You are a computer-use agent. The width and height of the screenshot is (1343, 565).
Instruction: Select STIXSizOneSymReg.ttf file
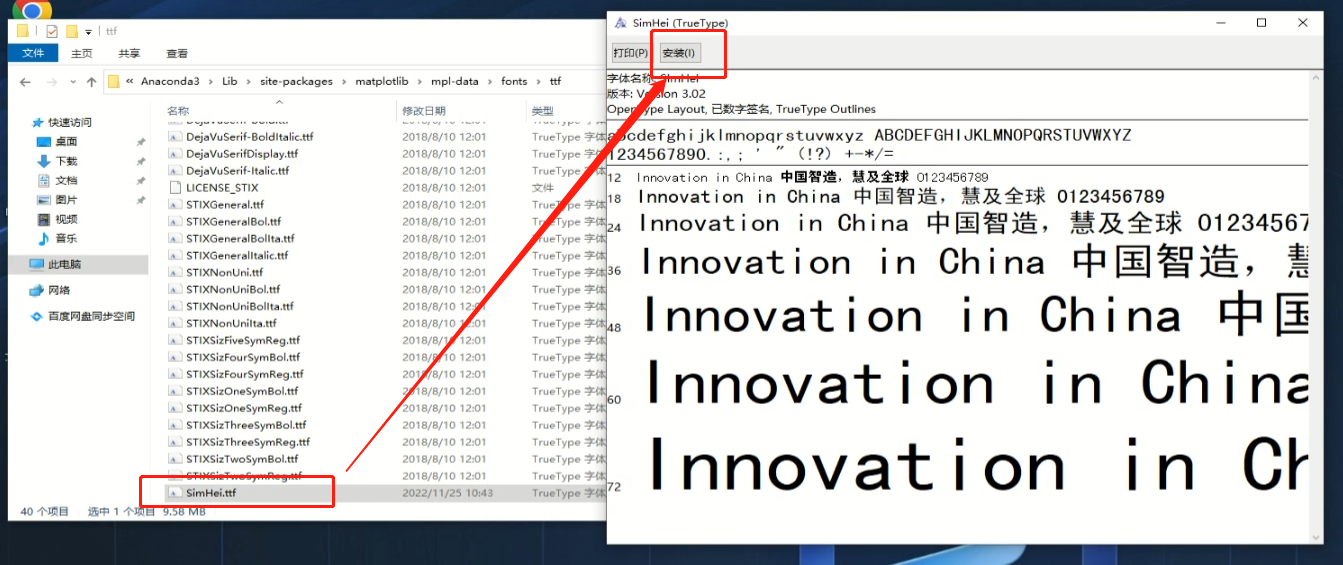(243, 408)
